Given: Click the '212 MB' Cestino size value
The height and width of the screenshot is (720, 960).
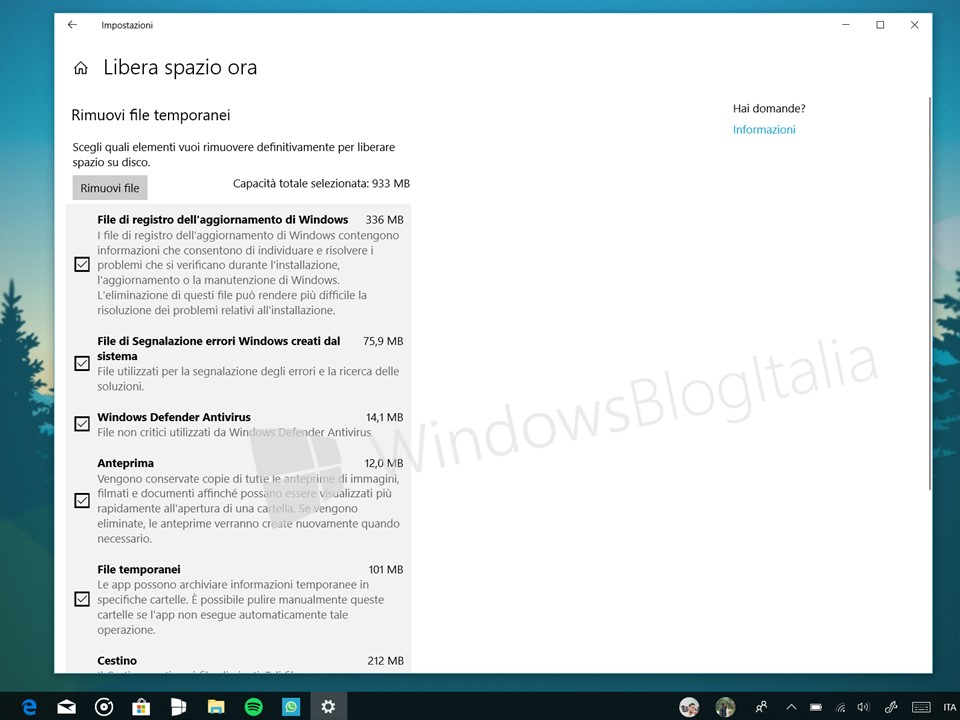Looking at the screenshot, I should coord(386,661).
